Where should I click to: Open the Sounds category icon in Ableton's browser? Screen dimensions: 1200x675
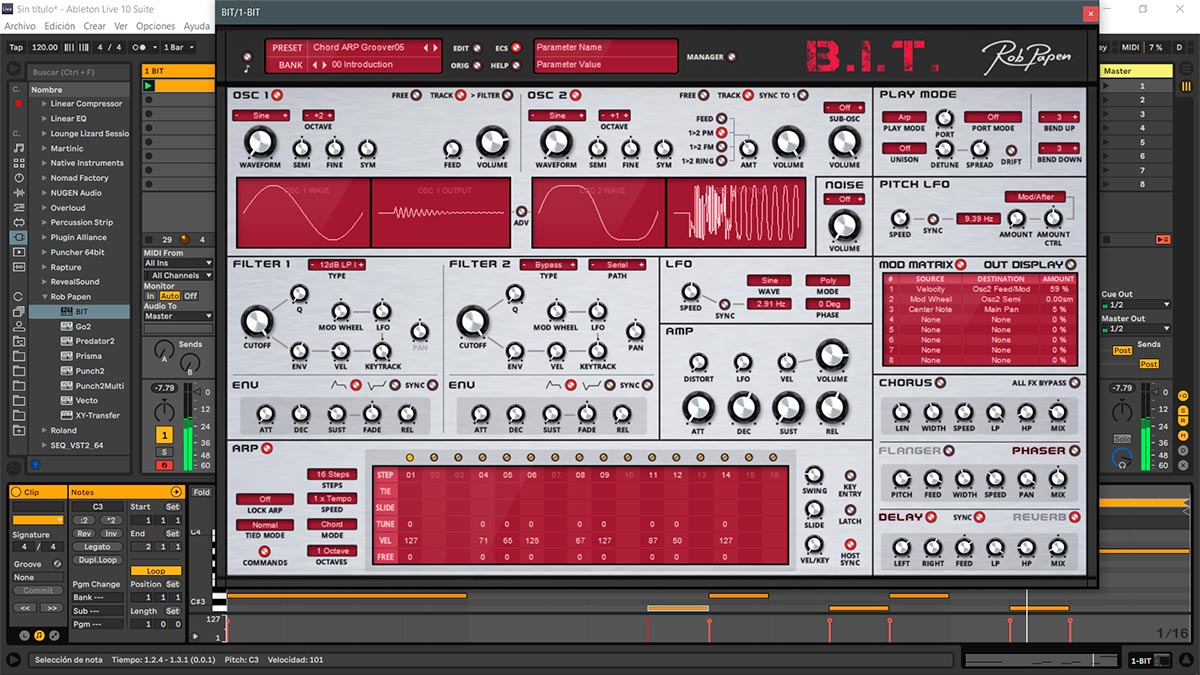pyautogui.click(x=18, y=148)
